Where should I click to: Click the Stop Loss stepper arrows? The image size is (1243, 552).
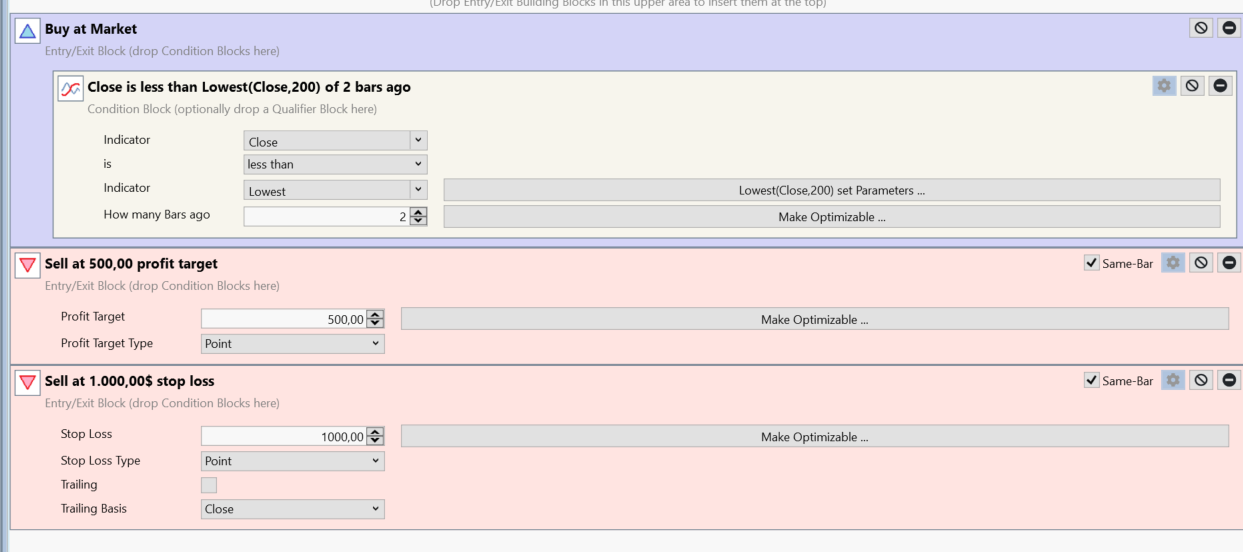[376, 436]
